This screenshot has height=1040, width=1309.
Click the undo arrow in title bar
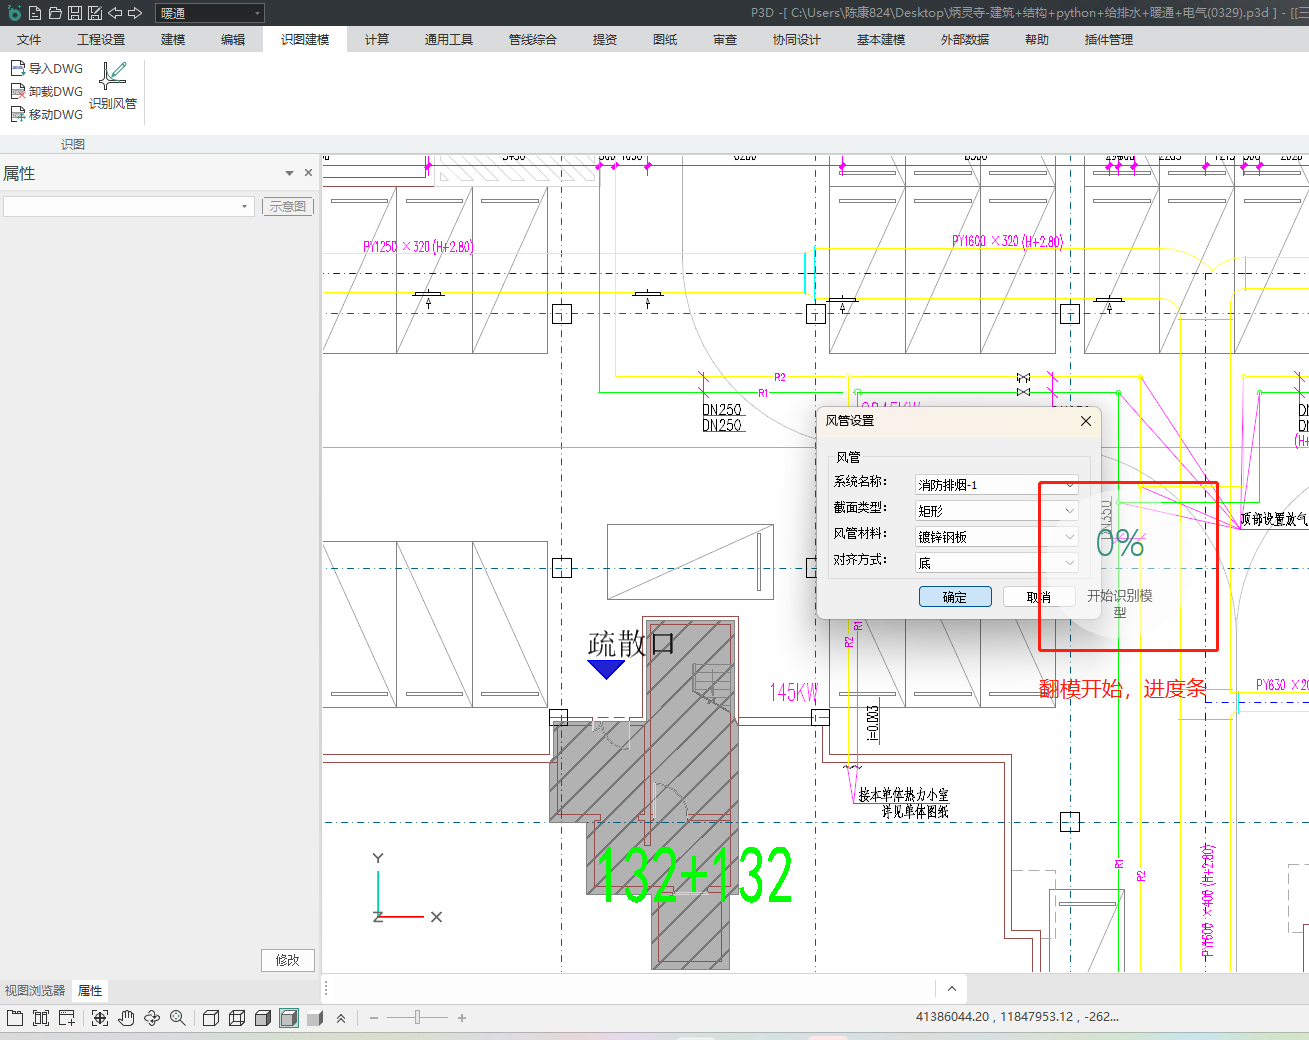(x=115, y=13)
